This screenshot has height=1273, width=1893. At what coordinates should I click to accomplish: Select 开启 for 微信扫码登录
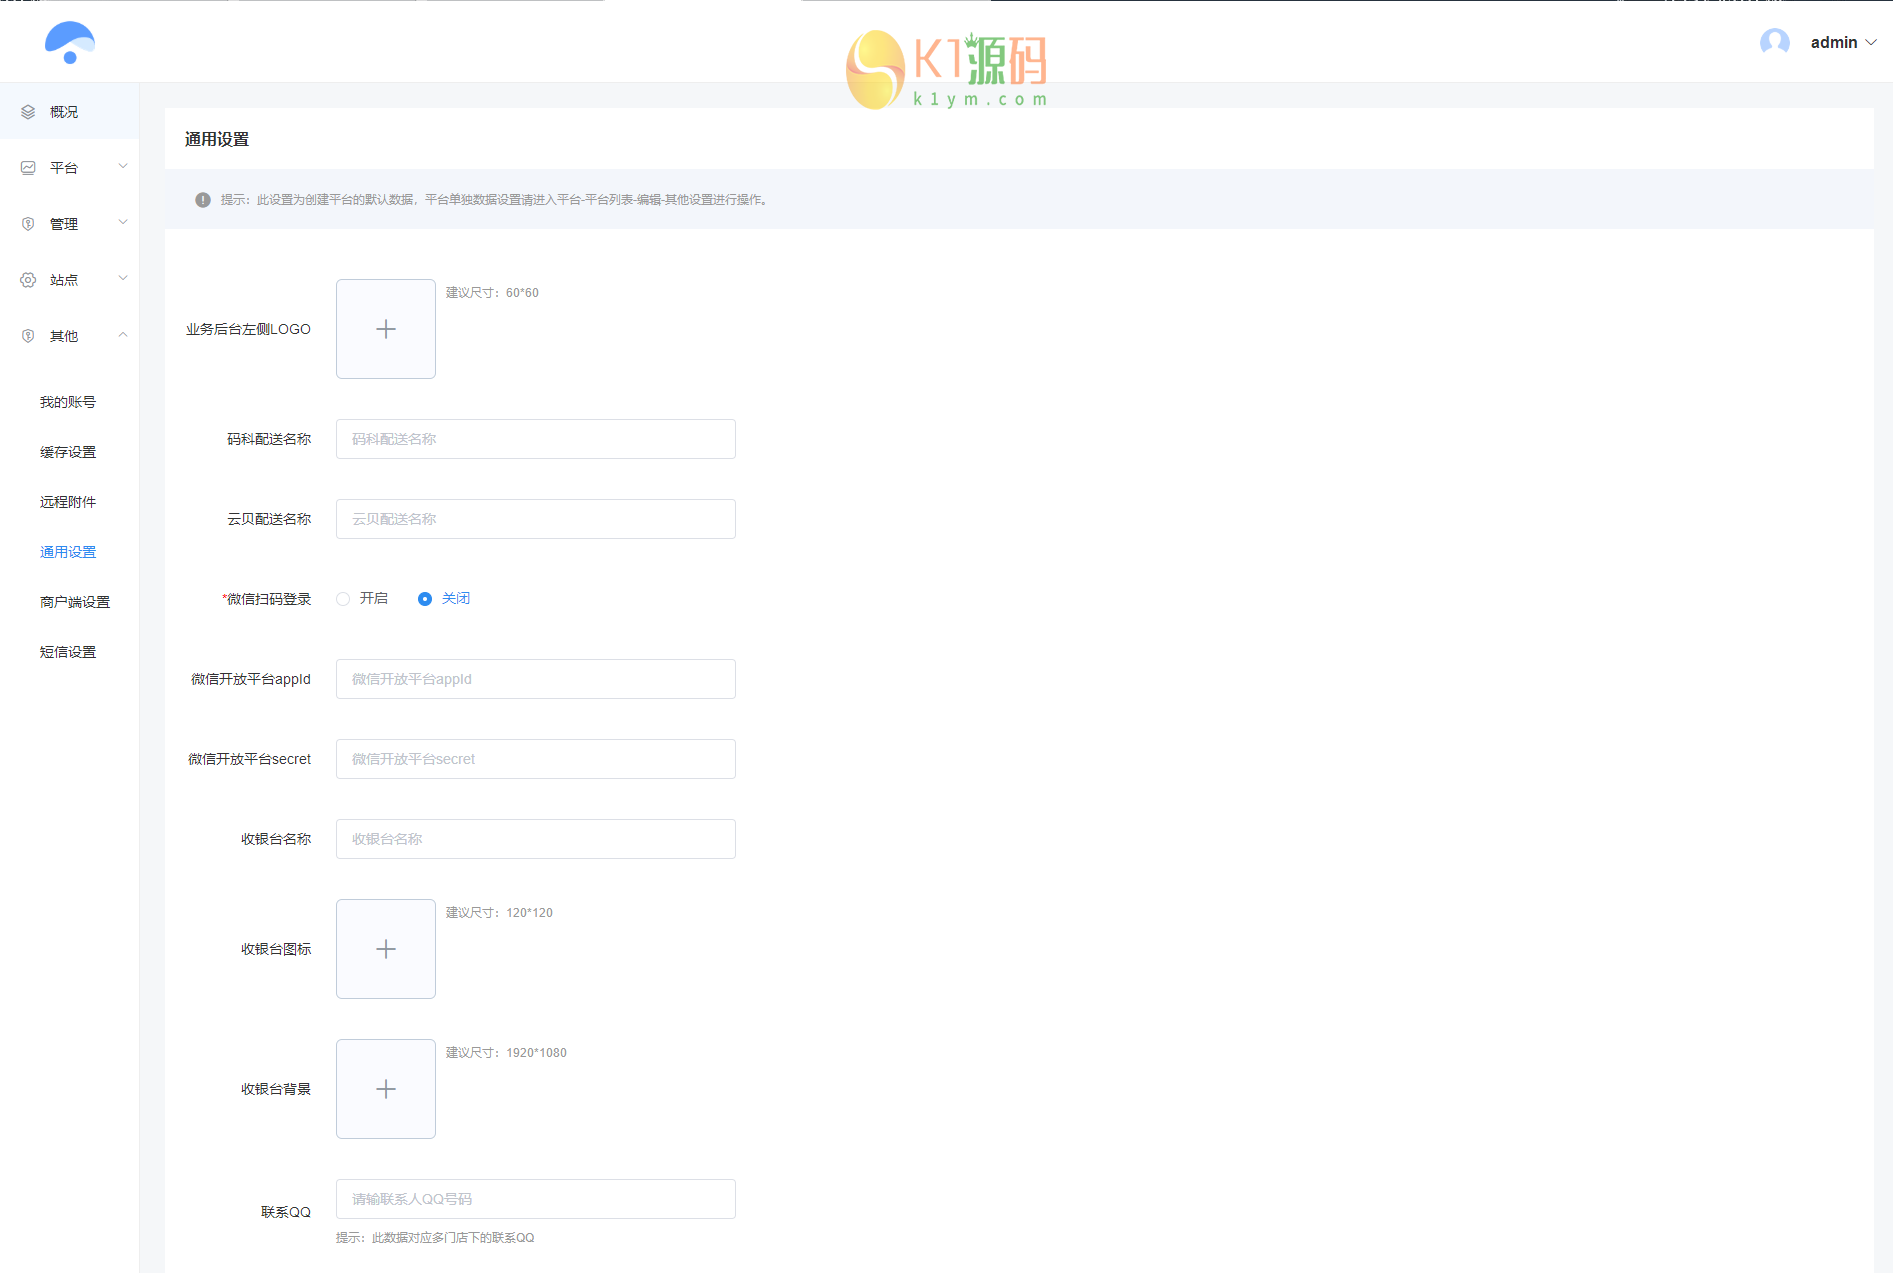pos(343,599)
